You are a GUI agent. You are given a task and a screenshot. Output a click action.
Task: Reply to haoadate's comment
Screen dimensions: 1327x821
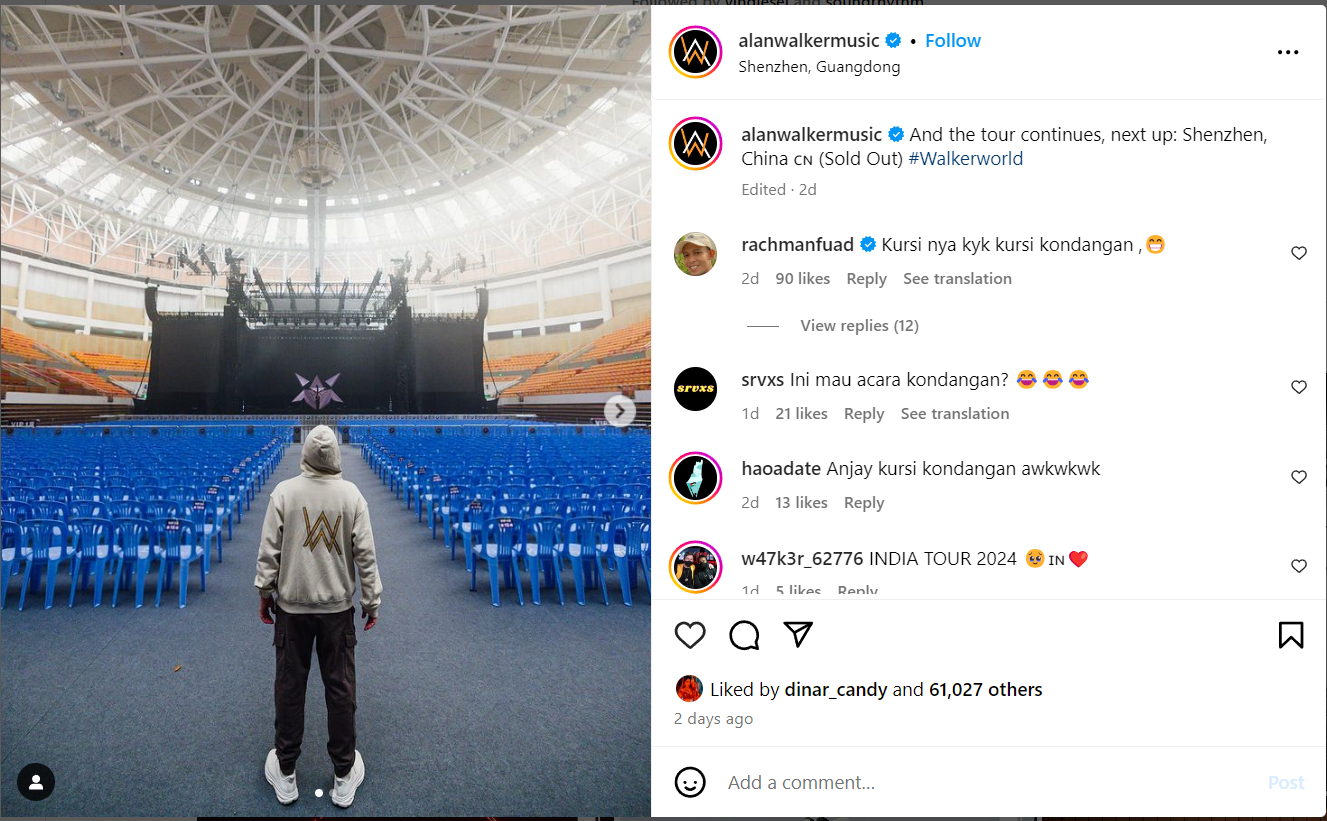864,503
